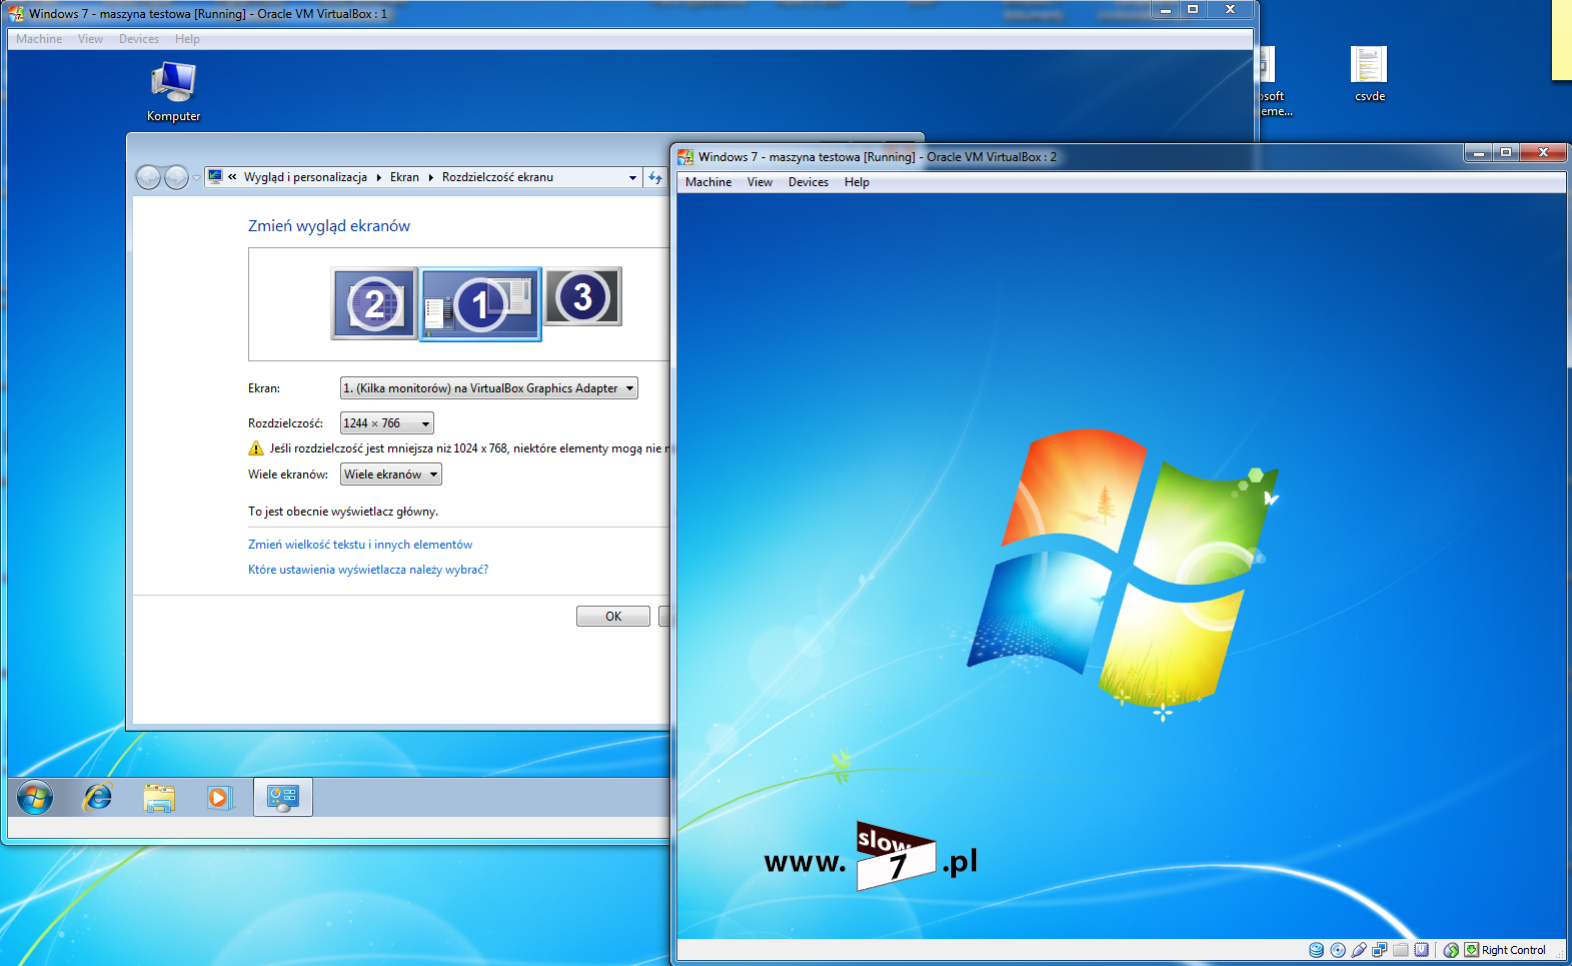The image size is (1572, 966).
Task: Open View menu in VirtualBox window 1
Action: point(91,39)
